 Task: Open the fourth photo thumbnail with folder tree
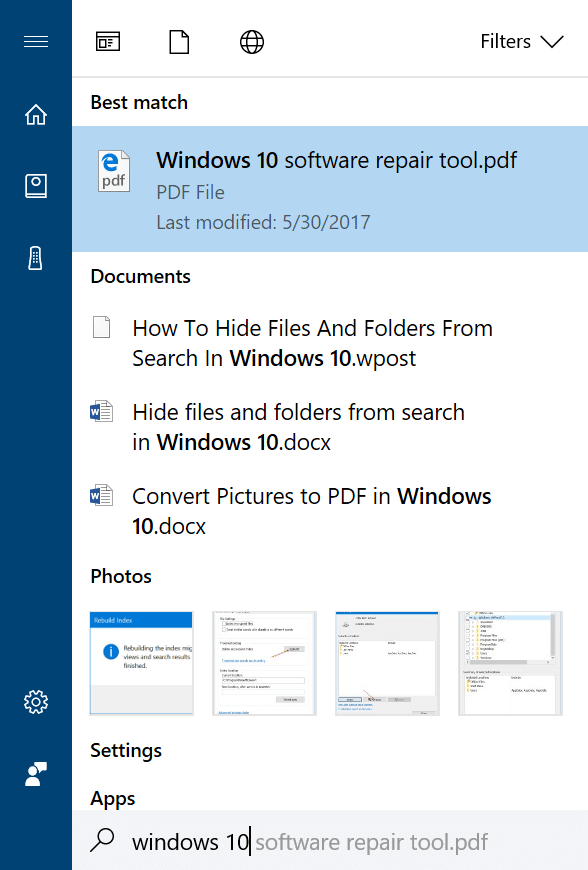pos(510,663)
